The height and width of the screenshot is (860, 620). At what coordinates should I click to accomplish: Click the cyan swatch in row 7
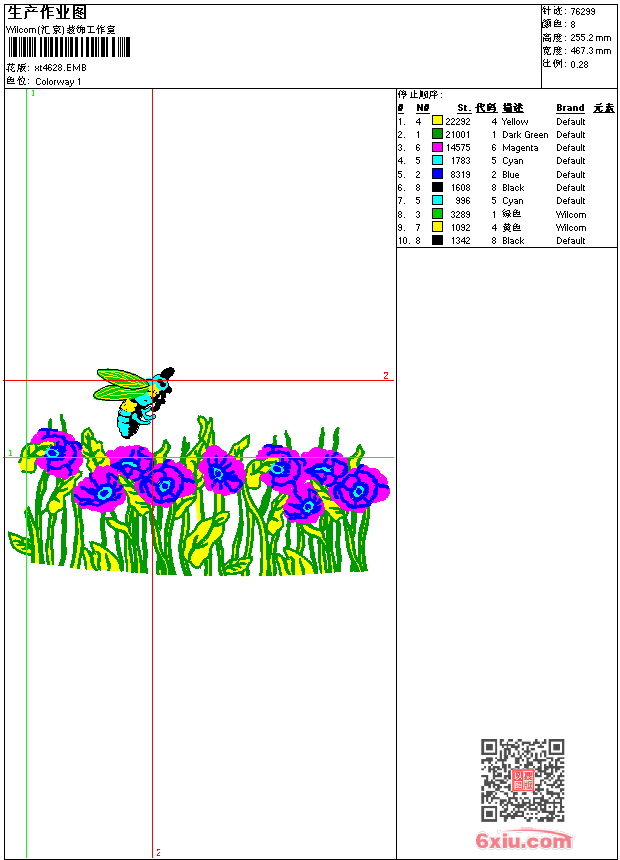tap(437, 200)
